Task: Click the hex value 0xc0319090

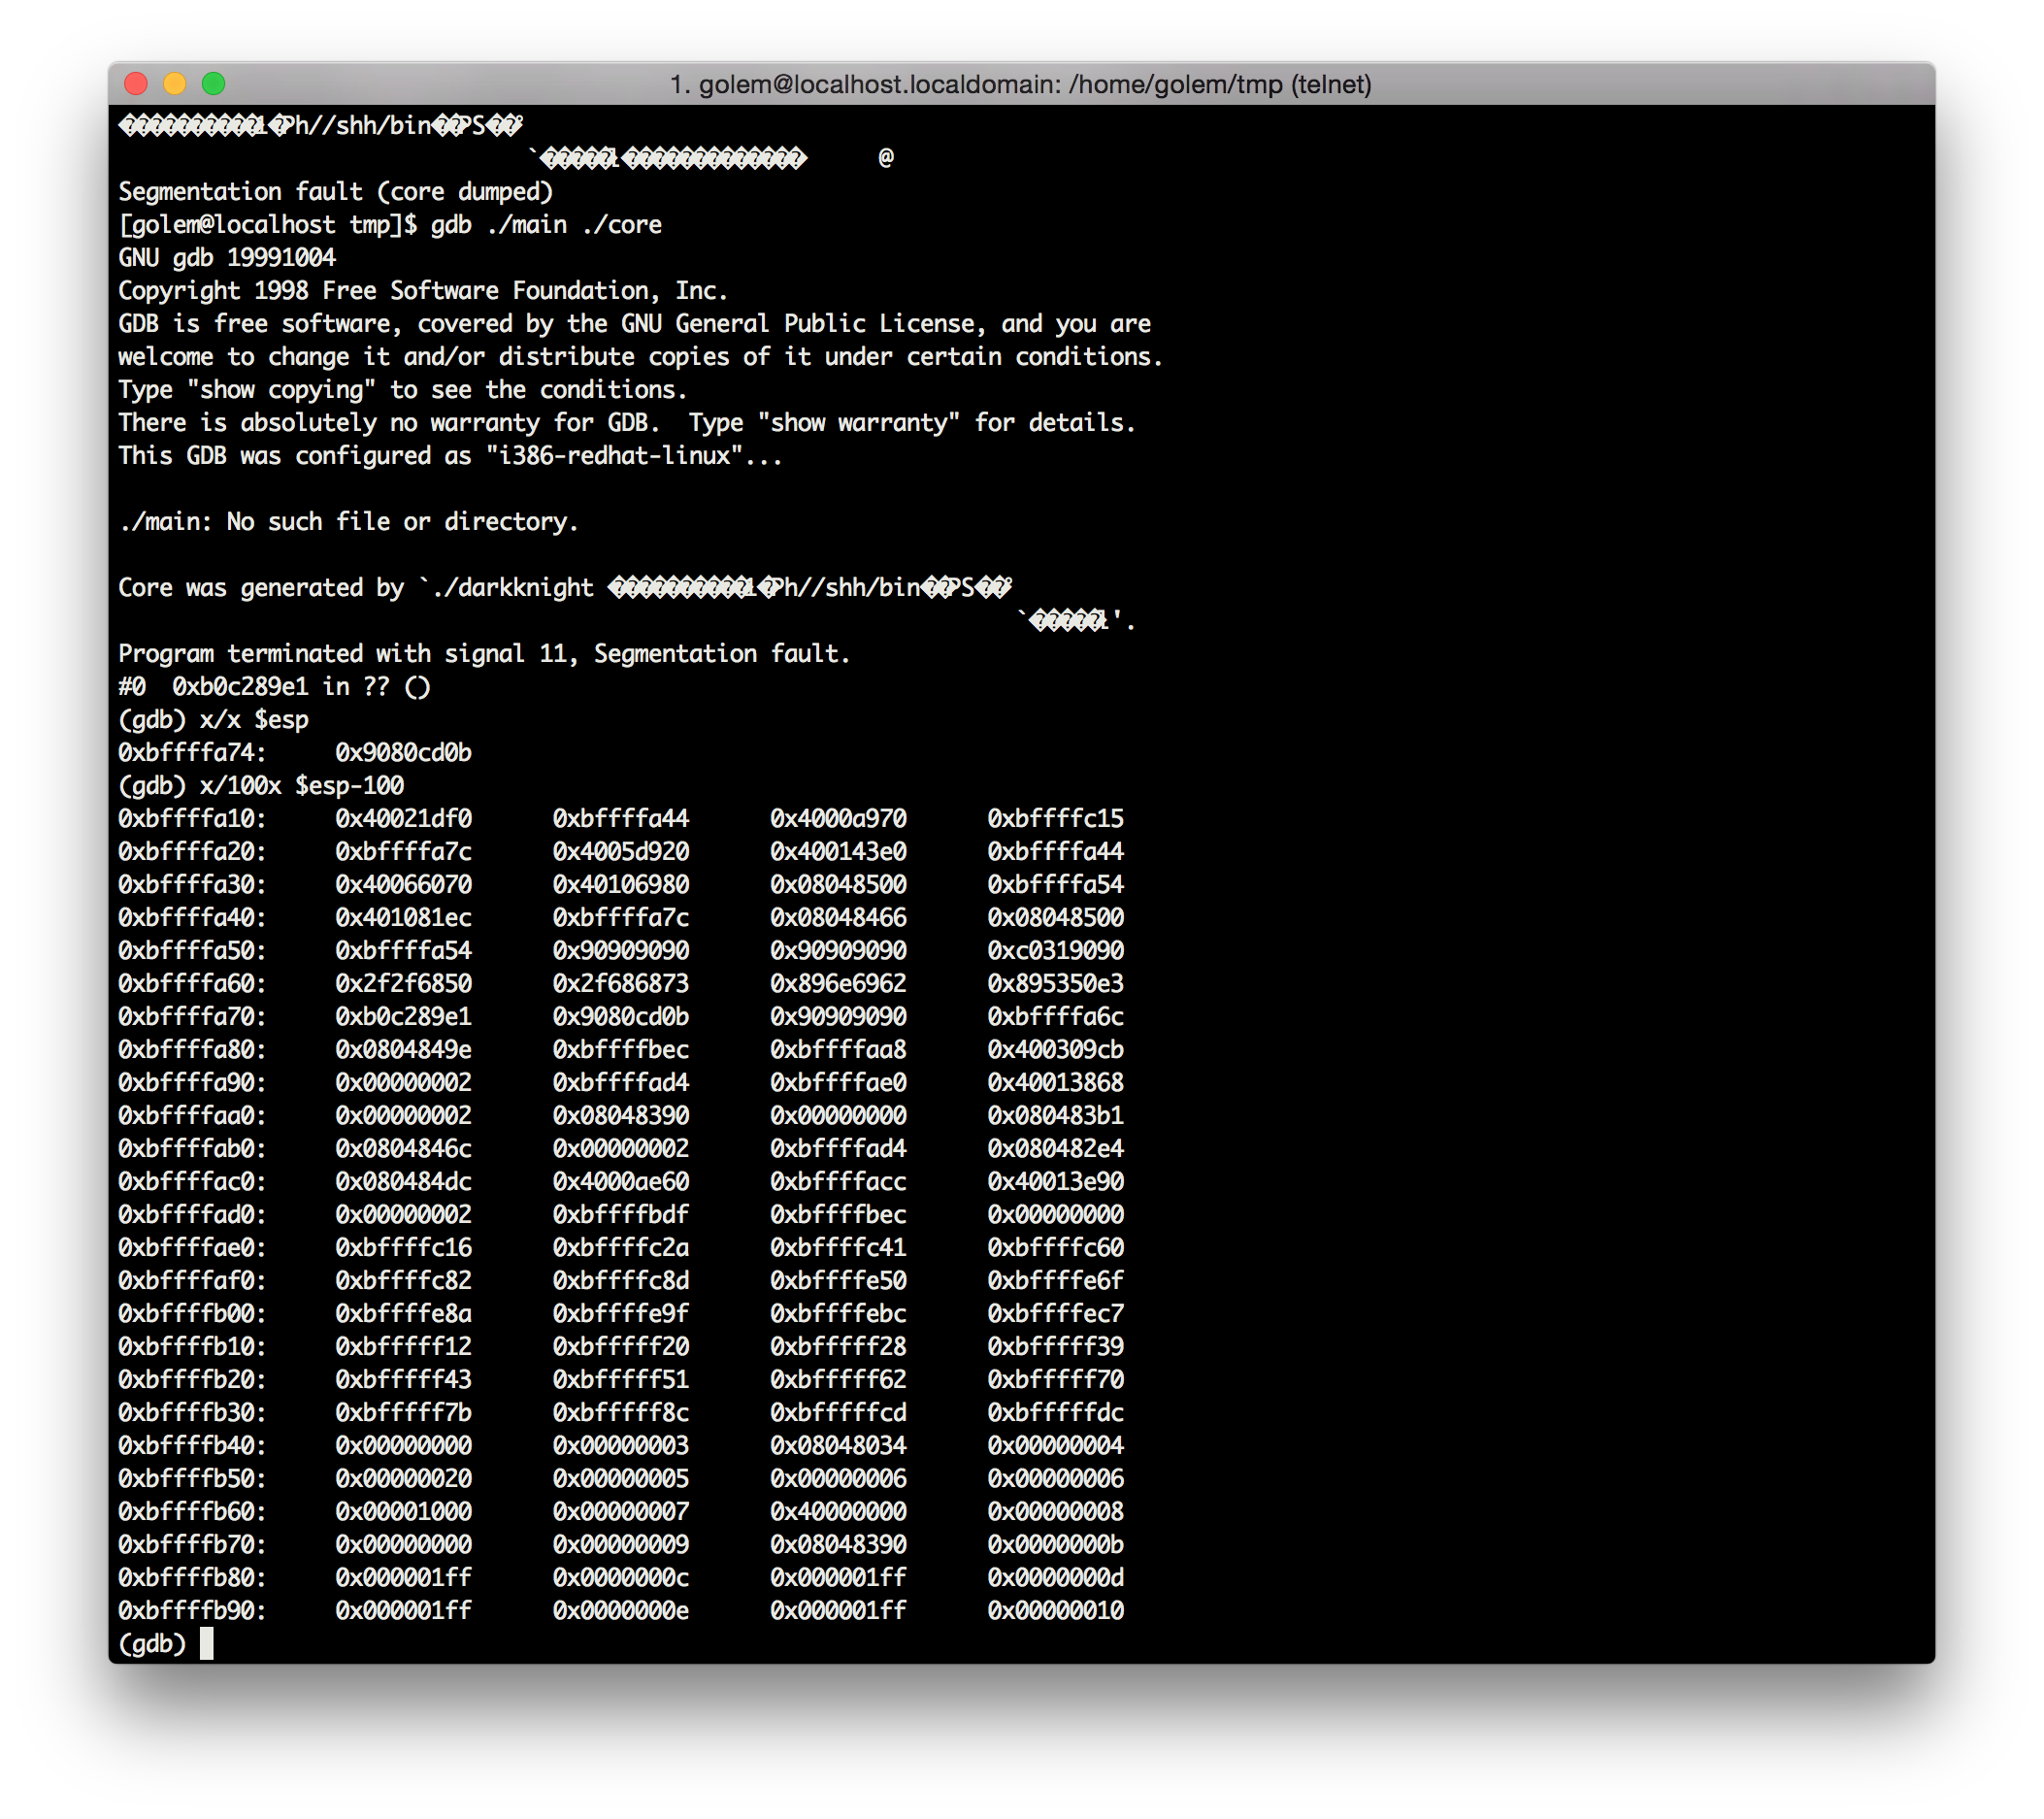Action: click(1055, 951)
